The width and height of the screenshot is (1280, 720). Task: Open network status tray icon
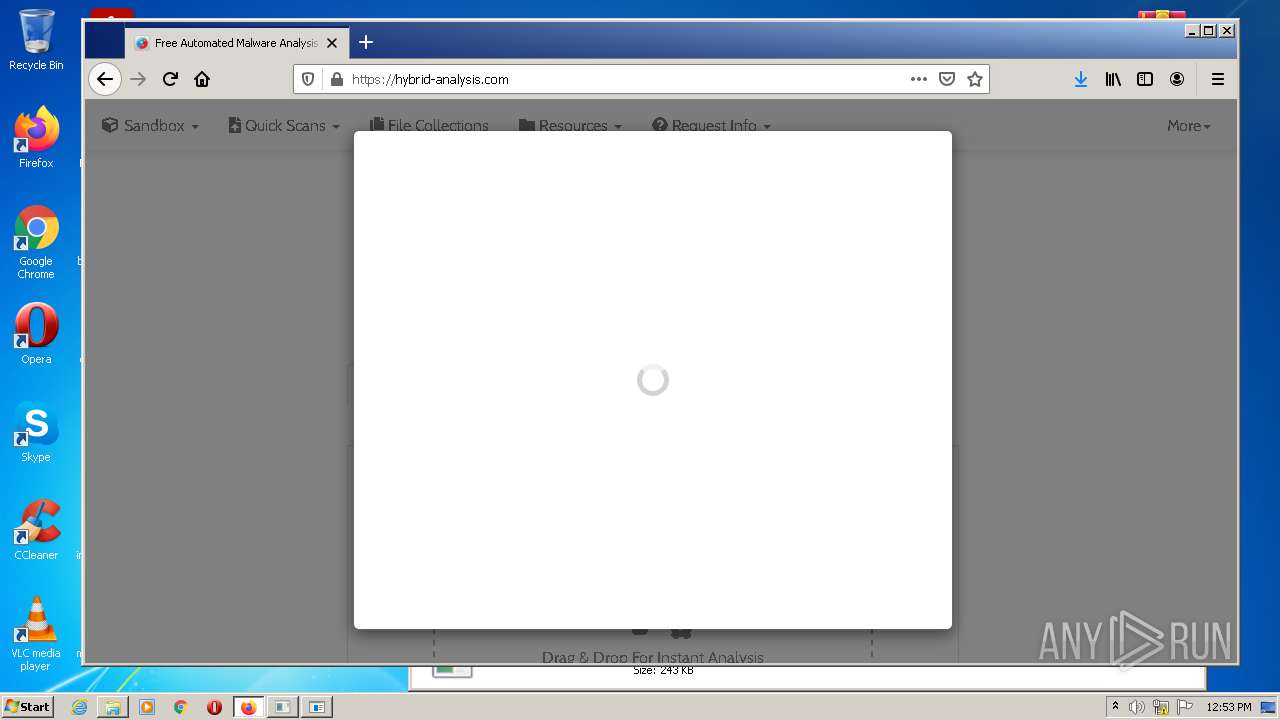(x=1161, y=707)
